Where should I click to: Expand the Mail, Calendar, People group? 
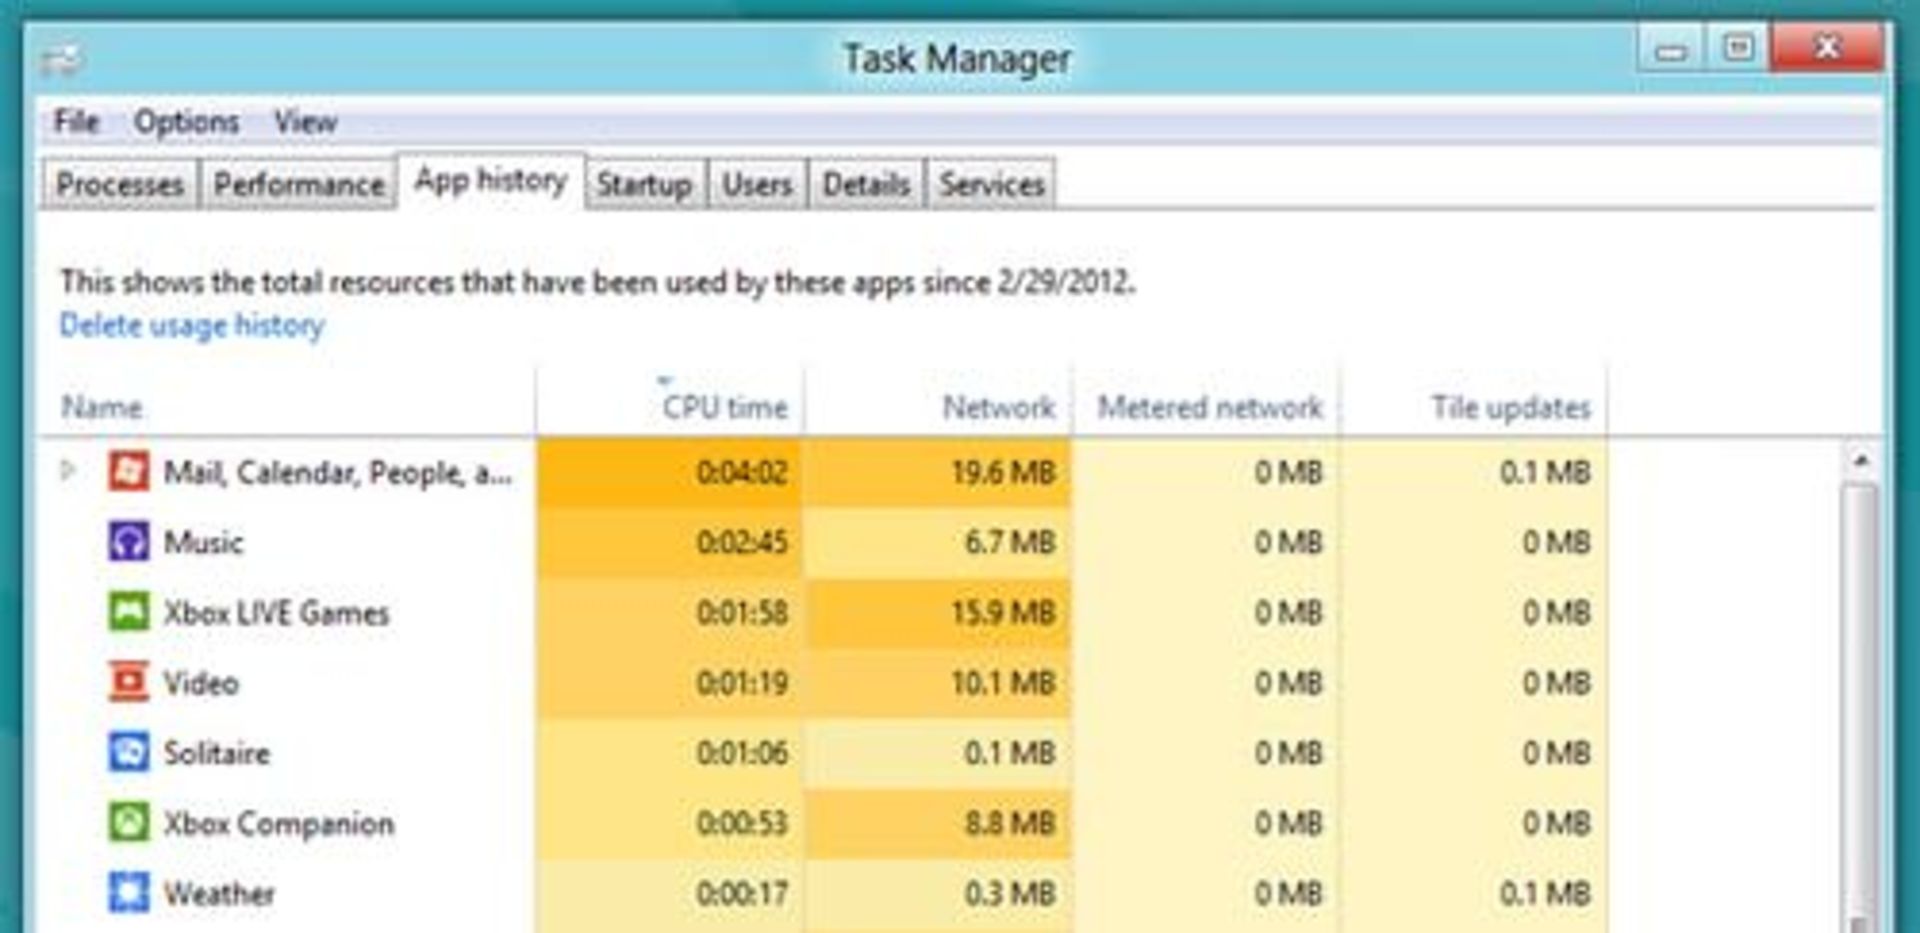pos(68,470)
